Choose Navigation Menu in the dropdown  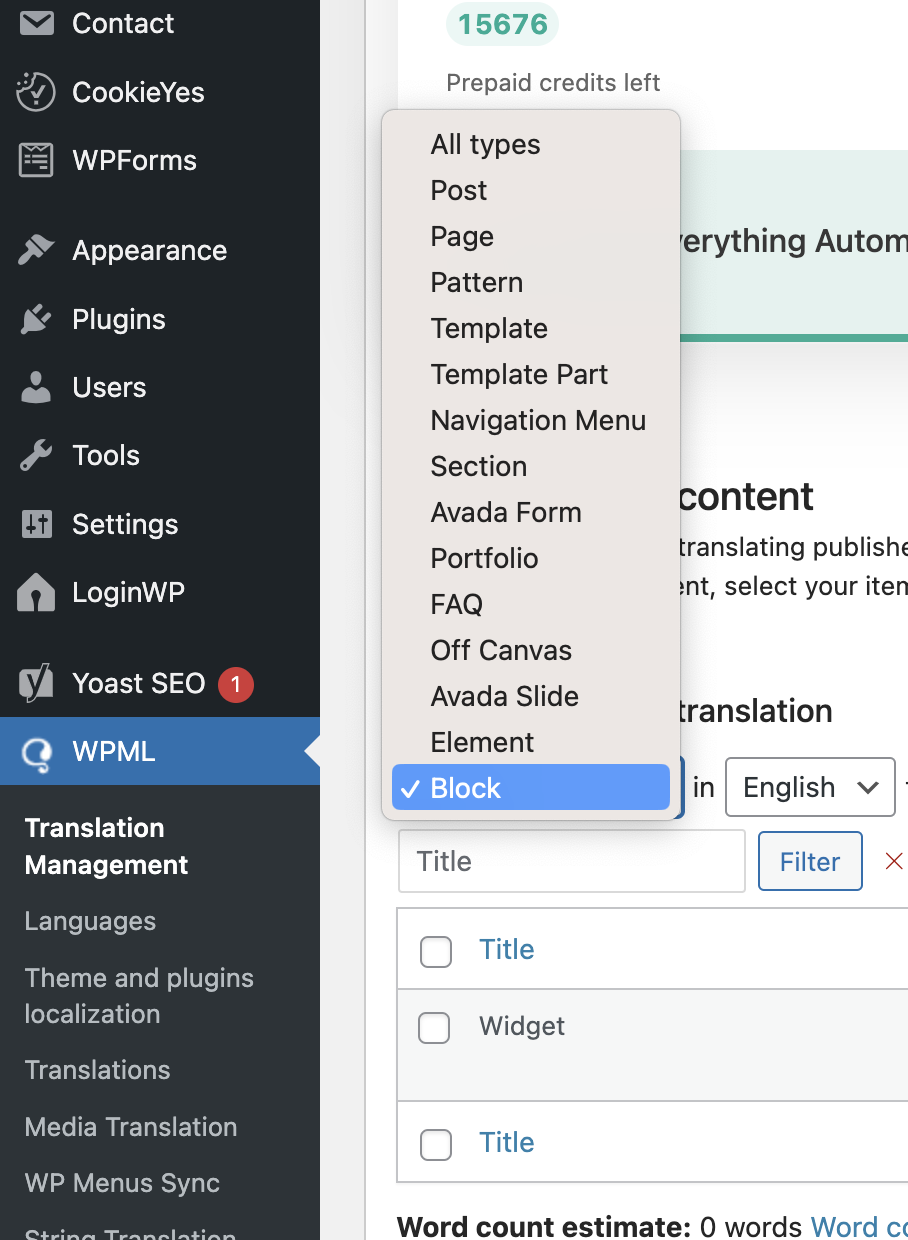tap(531, 420)
